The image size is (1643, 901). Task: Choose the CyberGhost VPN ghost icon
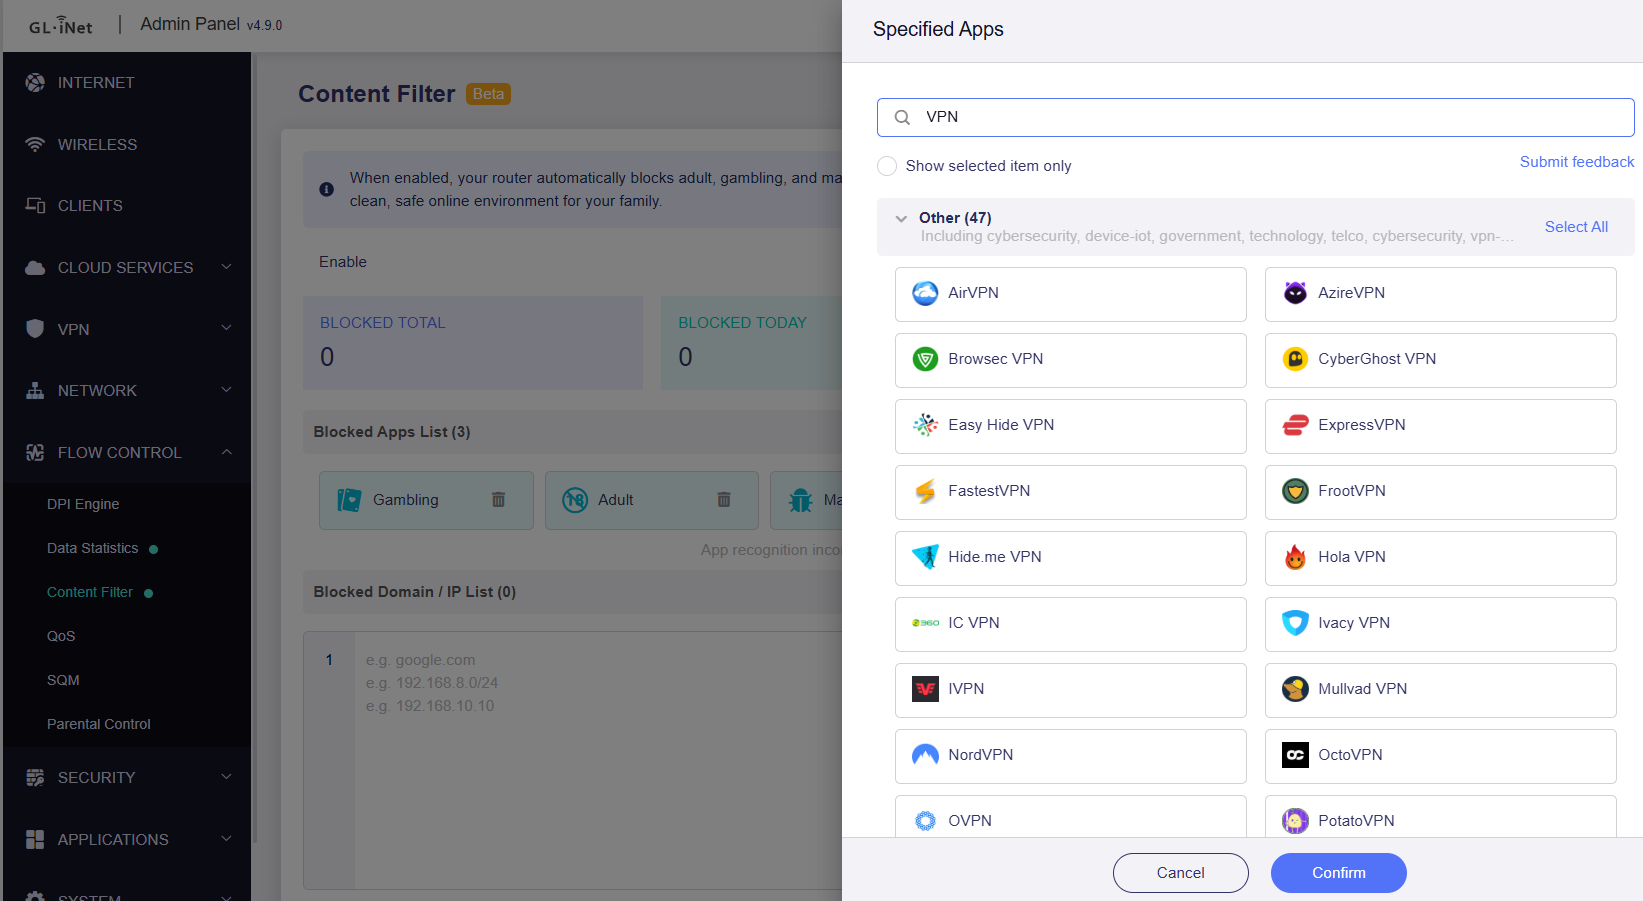pyautogui.click(x=1295, y=359)
